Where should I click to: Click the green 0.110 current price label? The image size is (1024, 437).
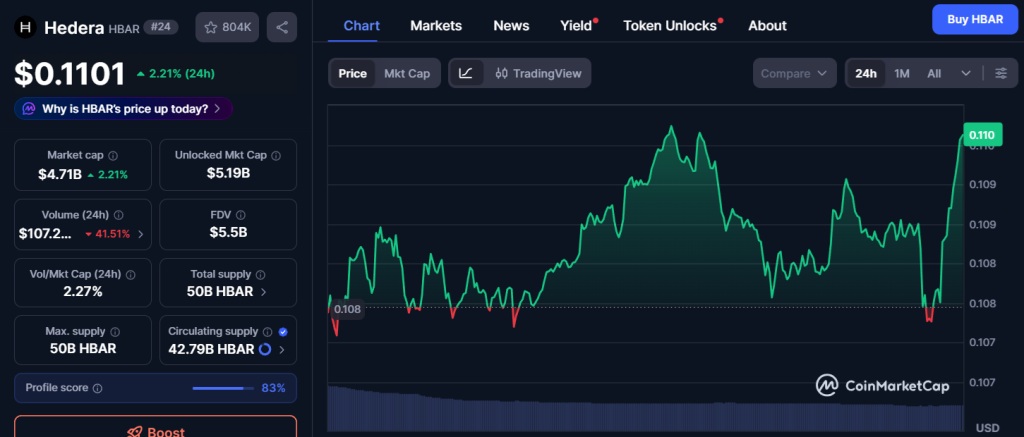click(x=982, y=135)
